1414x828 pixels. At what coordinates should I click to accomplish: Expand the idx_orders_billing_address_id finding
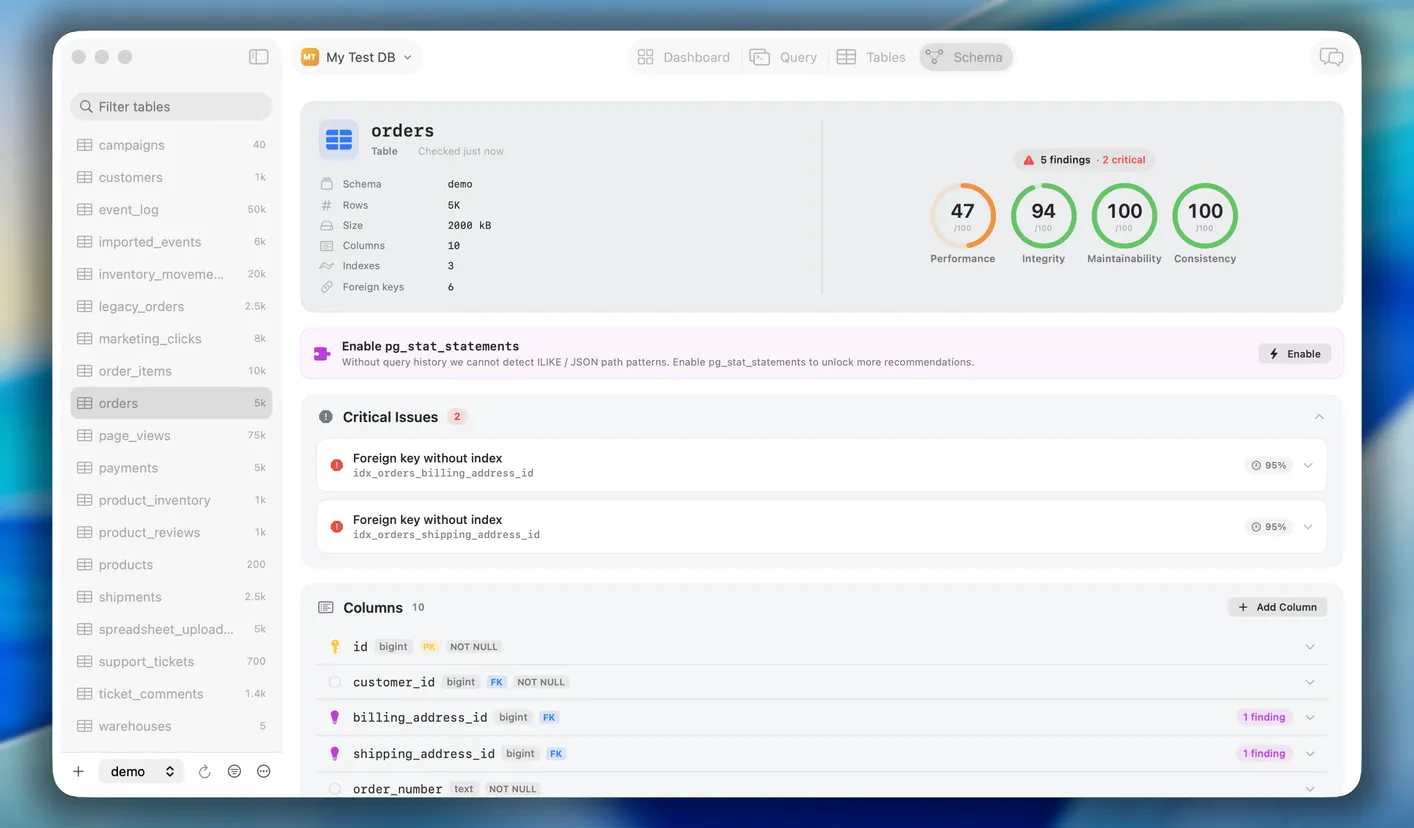(1308, 465)
